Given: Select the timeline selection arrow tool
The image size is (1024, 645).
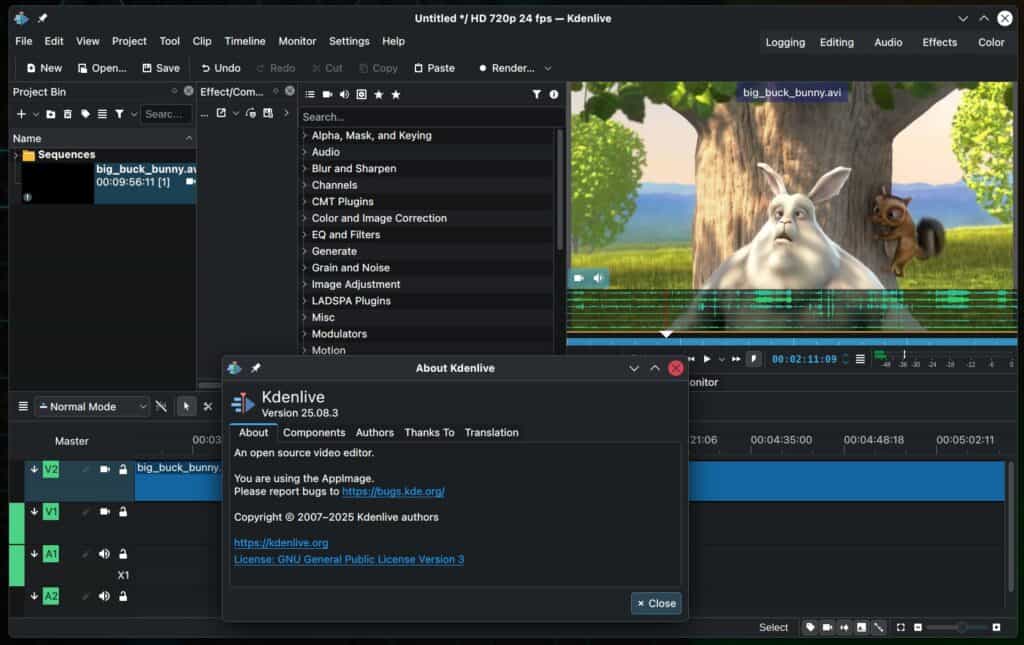Looking at the screenshot, I should 186,406.
